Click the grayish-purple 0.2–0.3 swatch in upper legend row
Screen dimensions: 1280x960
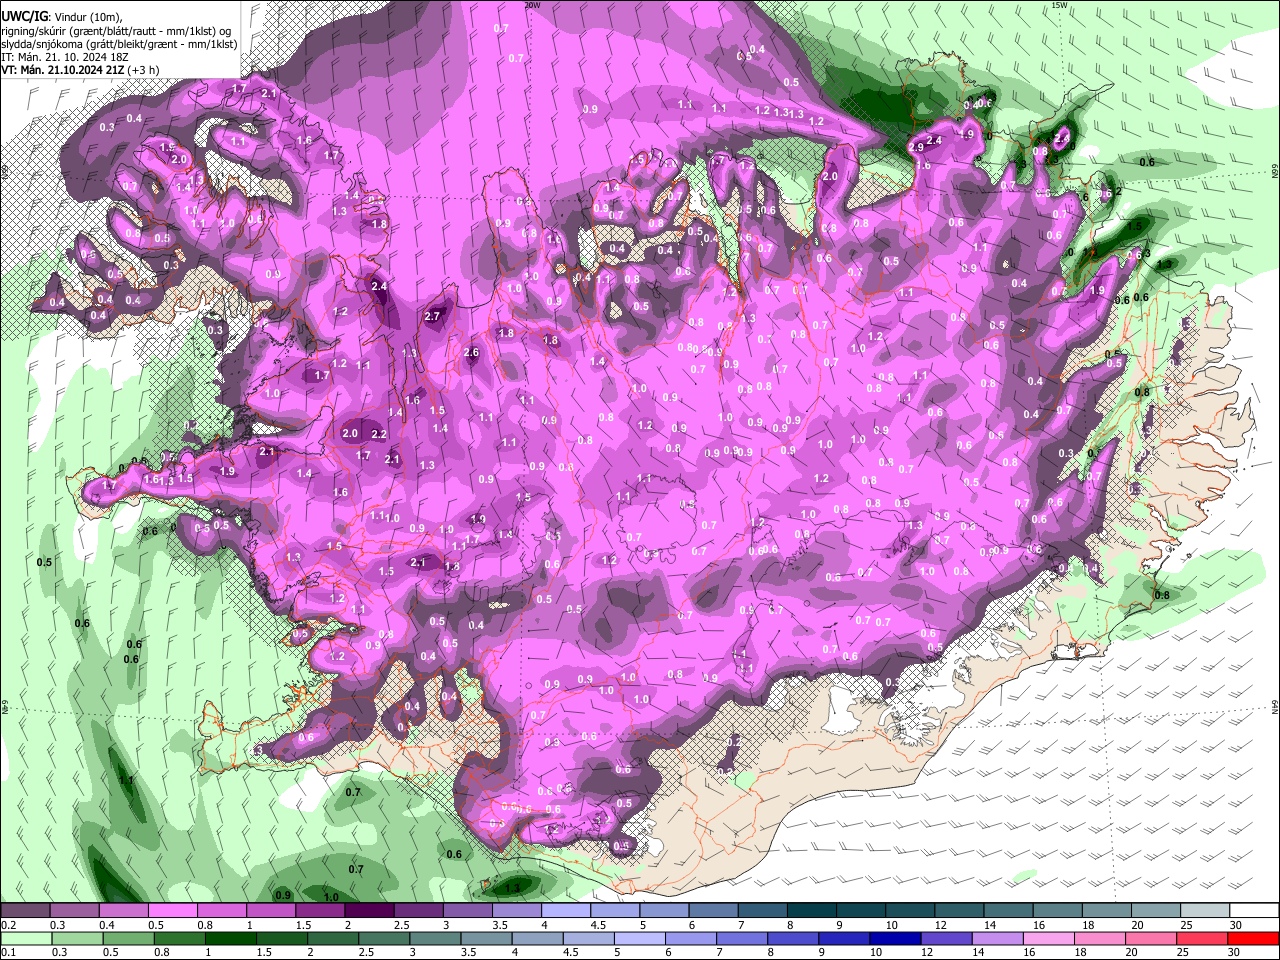[25, 911]
